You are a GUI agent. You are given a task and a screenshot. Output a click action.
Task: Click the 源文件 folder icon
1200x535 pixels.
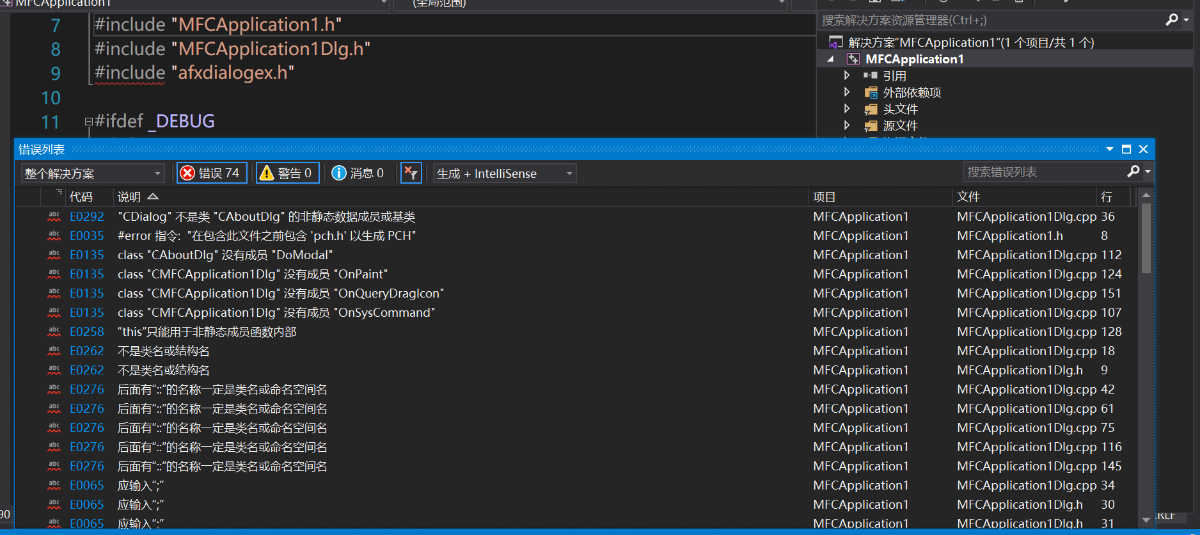[871, 126]
